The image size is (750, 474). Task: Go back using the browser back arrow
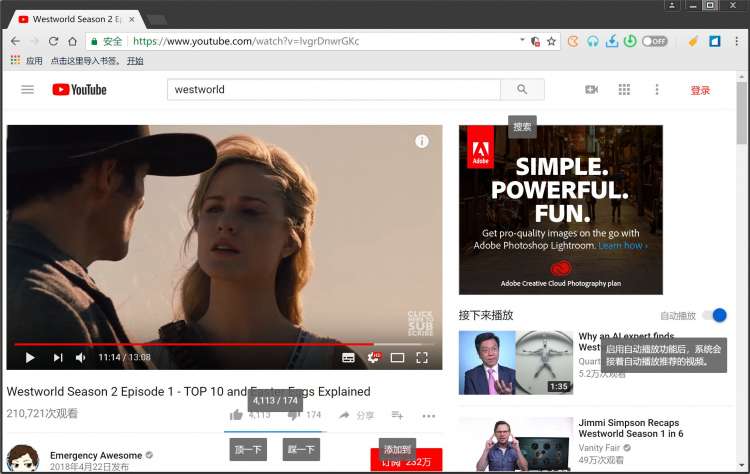tap(15, 41)
